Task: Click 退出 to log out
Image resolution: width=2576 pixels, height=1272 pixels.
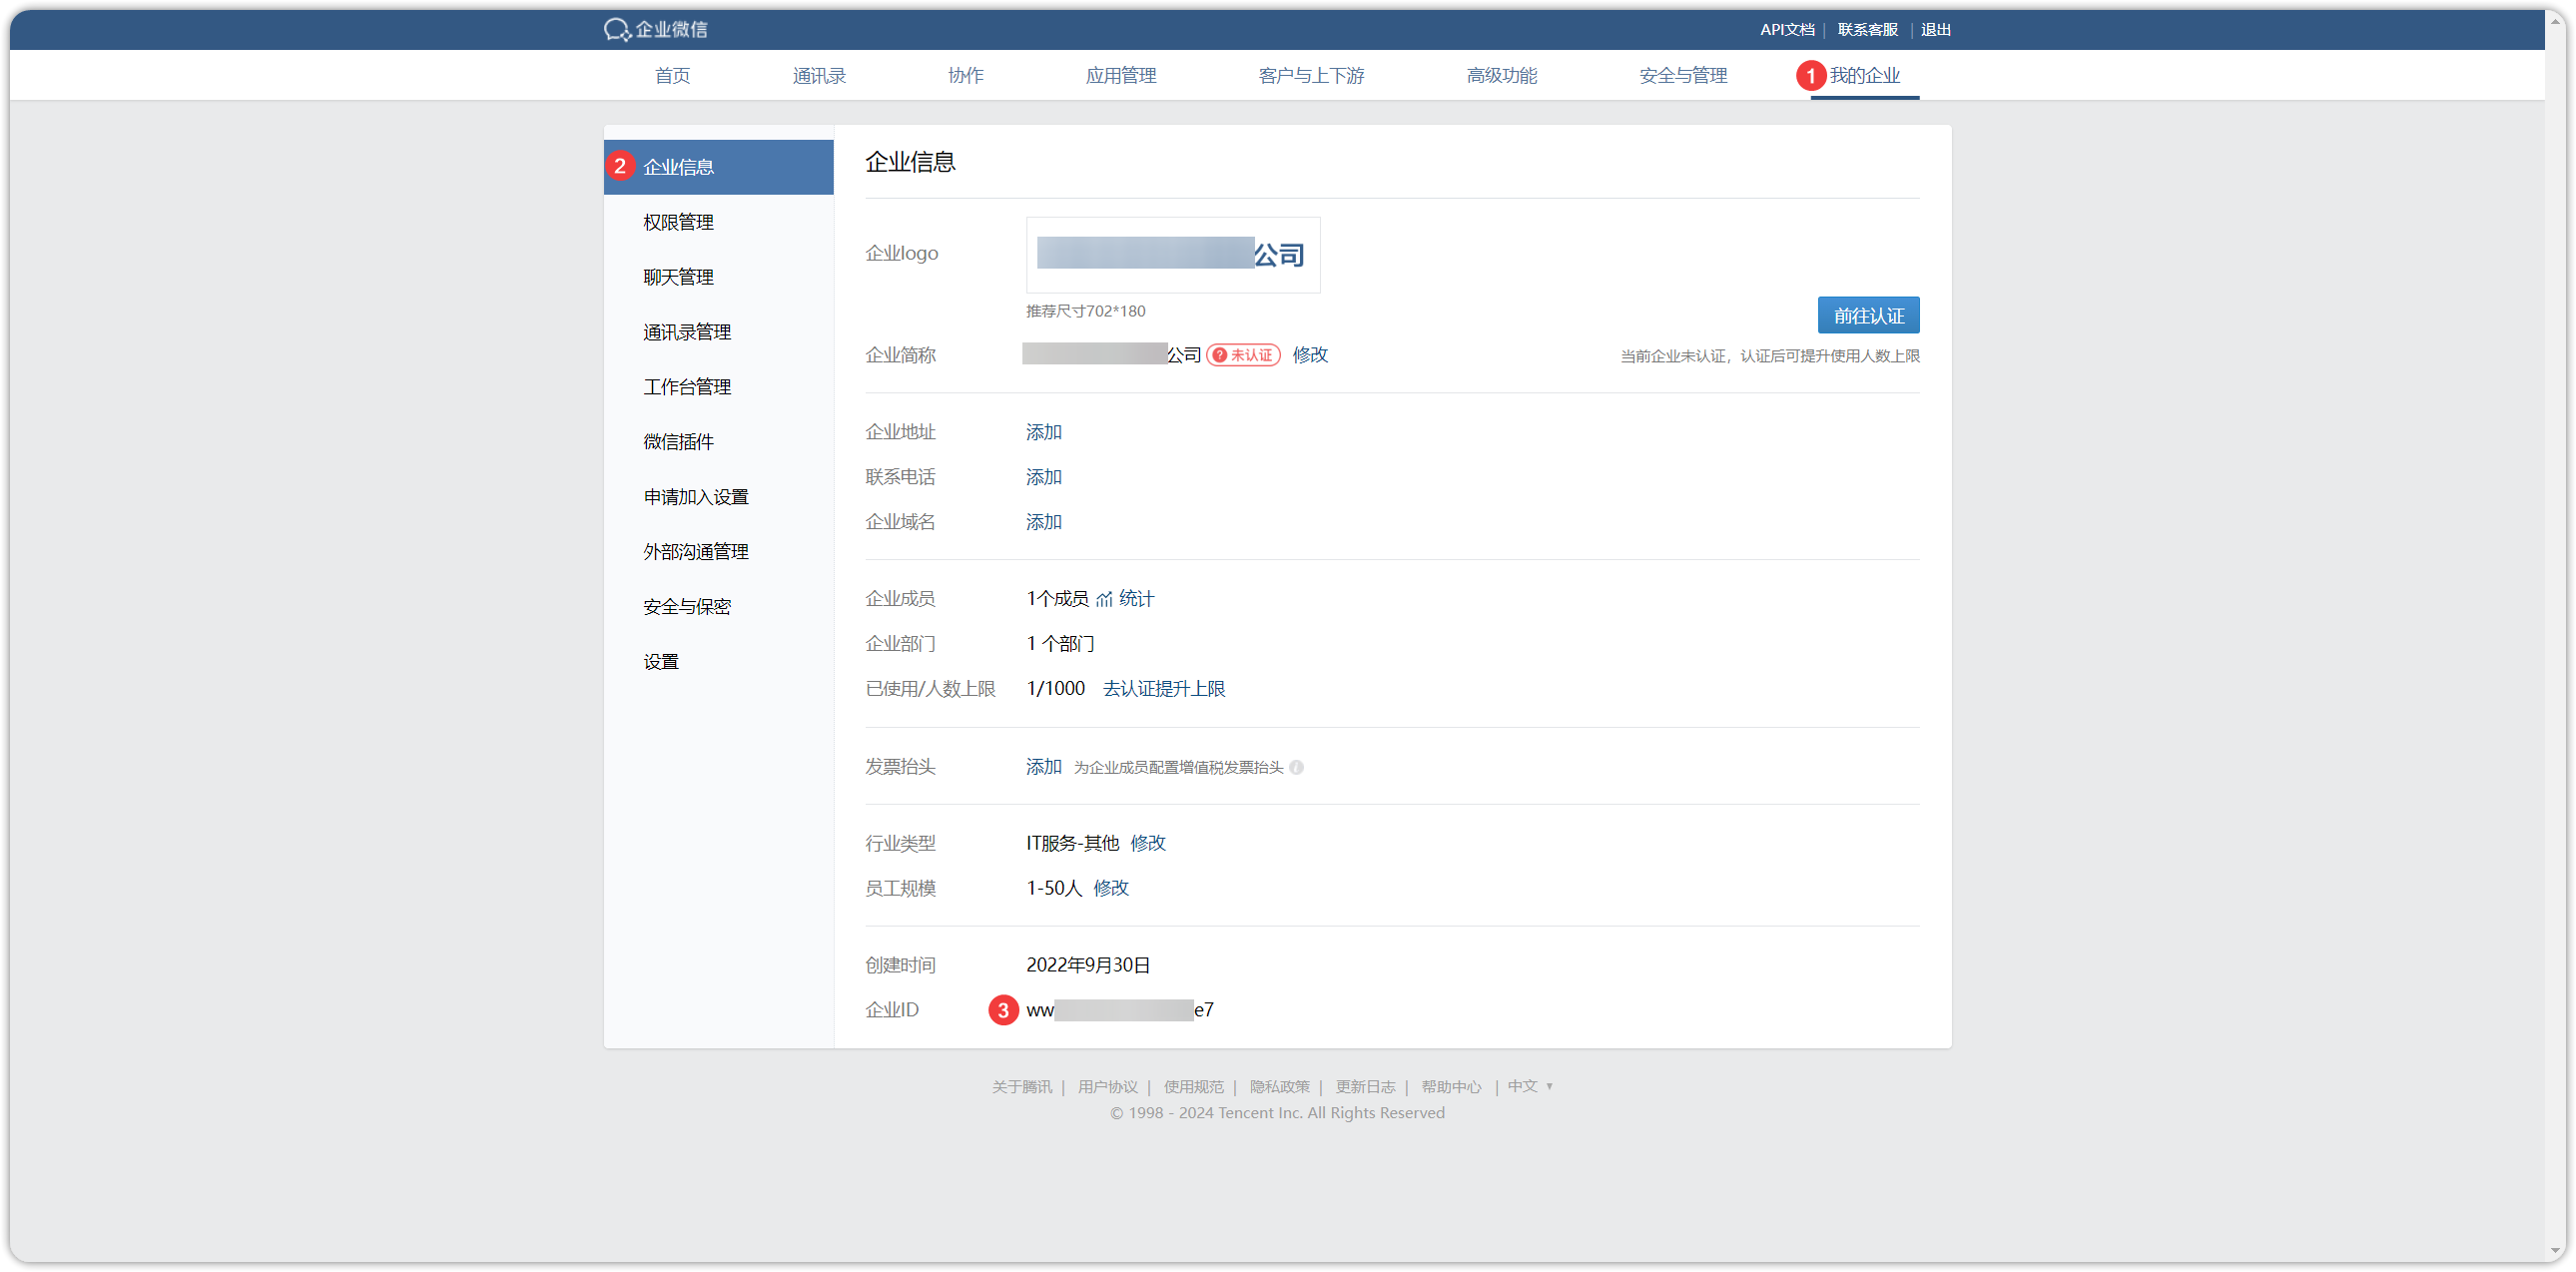Action: [x=1935, y=30]
